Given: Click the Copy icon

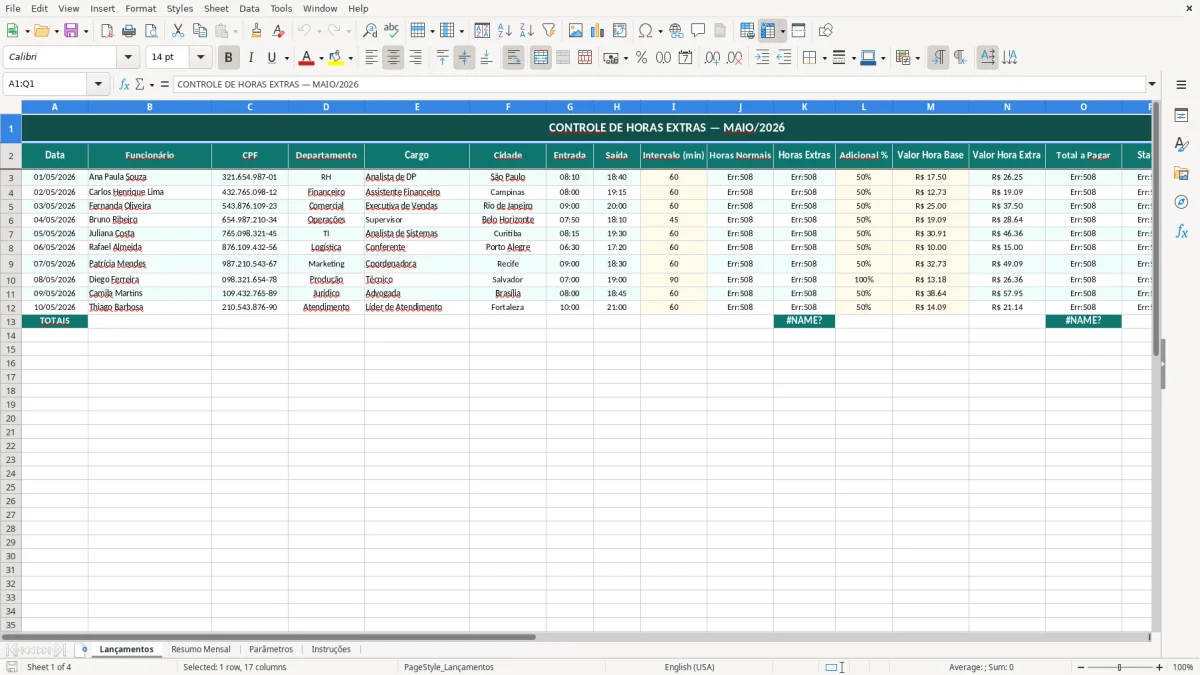Looking at the screenshot, I should pos(200,31).
